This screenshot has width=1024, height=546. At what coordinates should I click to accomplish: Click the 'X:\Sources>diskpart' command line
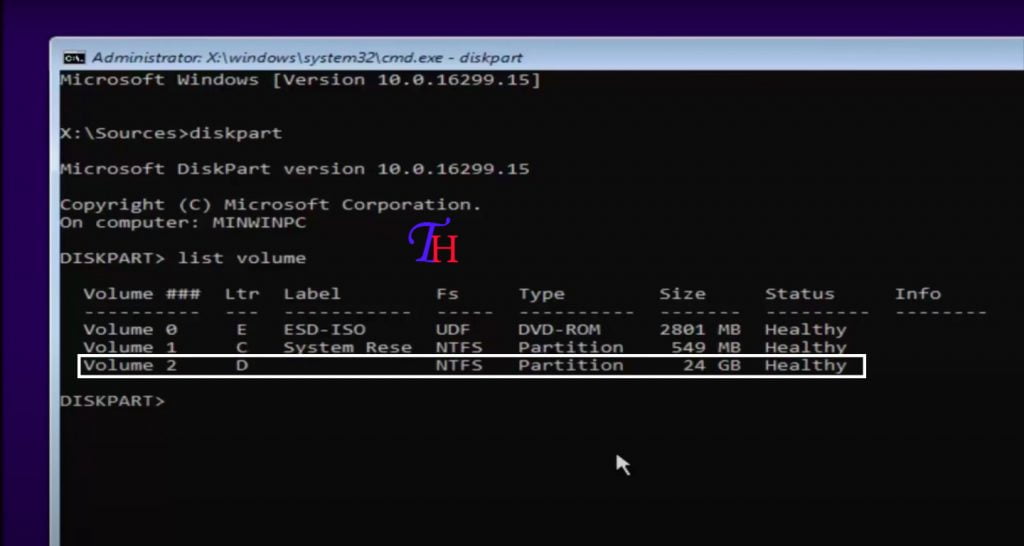tap(171, 133)
